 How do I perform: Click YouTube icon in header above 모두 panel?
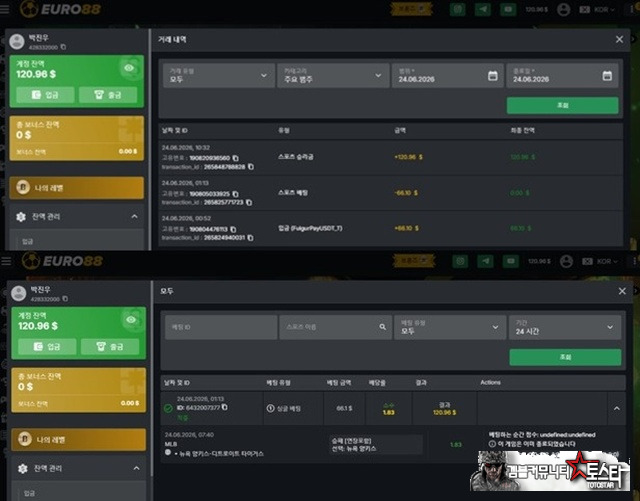point(510,261)
